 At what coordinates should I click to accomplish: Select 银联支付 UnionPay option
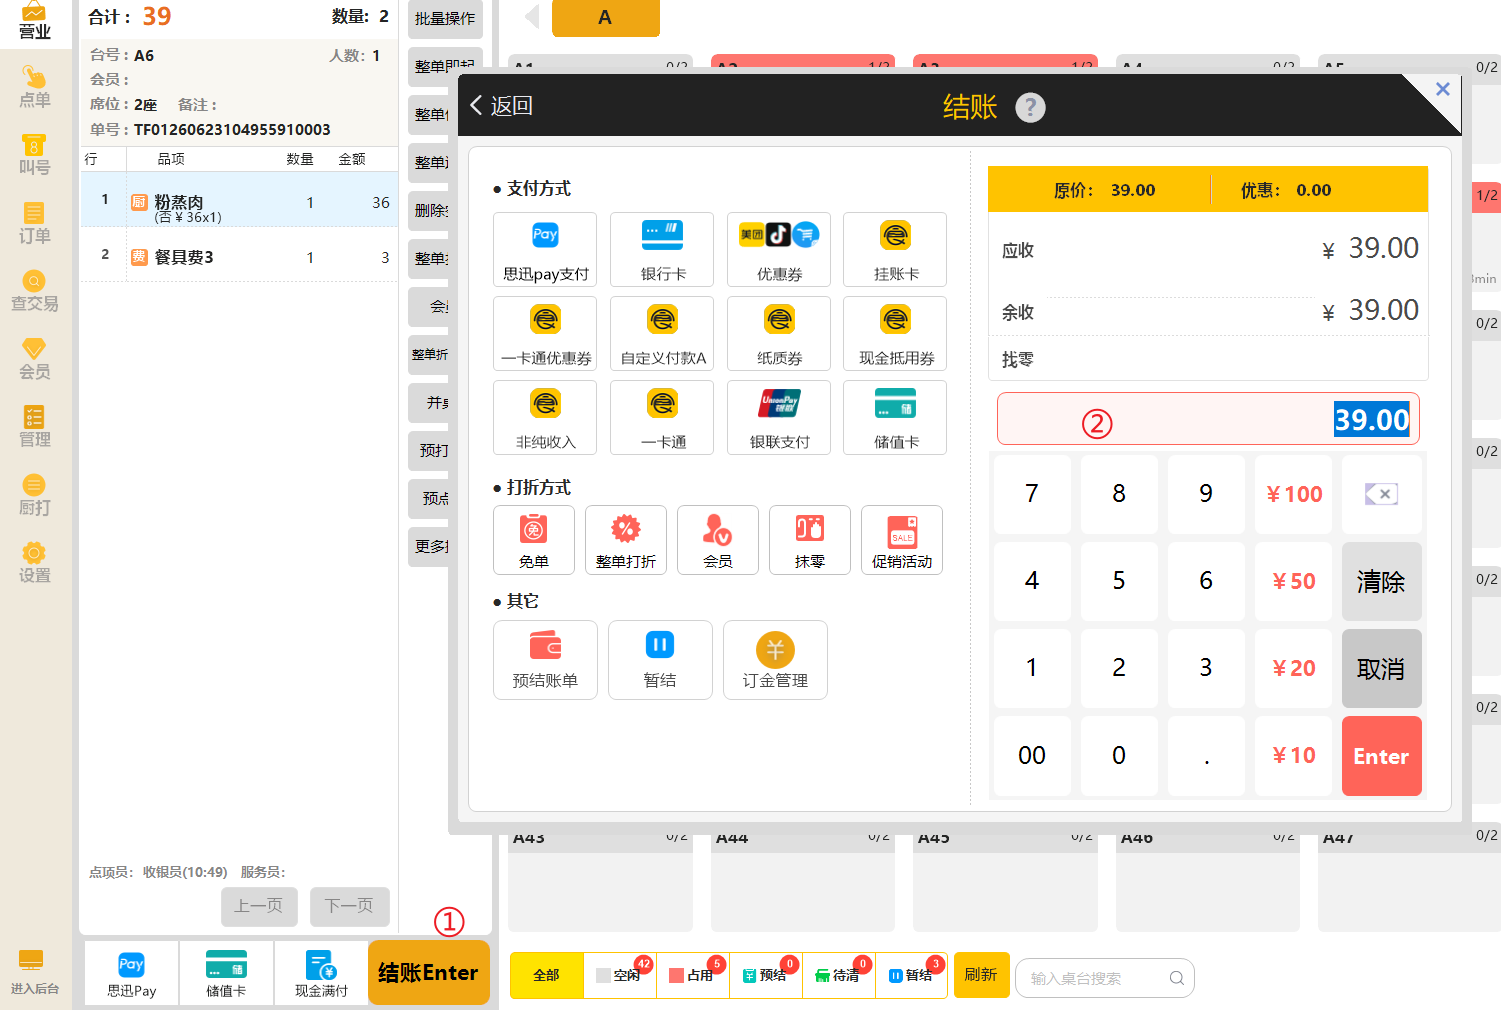click(x=779, y=418)
